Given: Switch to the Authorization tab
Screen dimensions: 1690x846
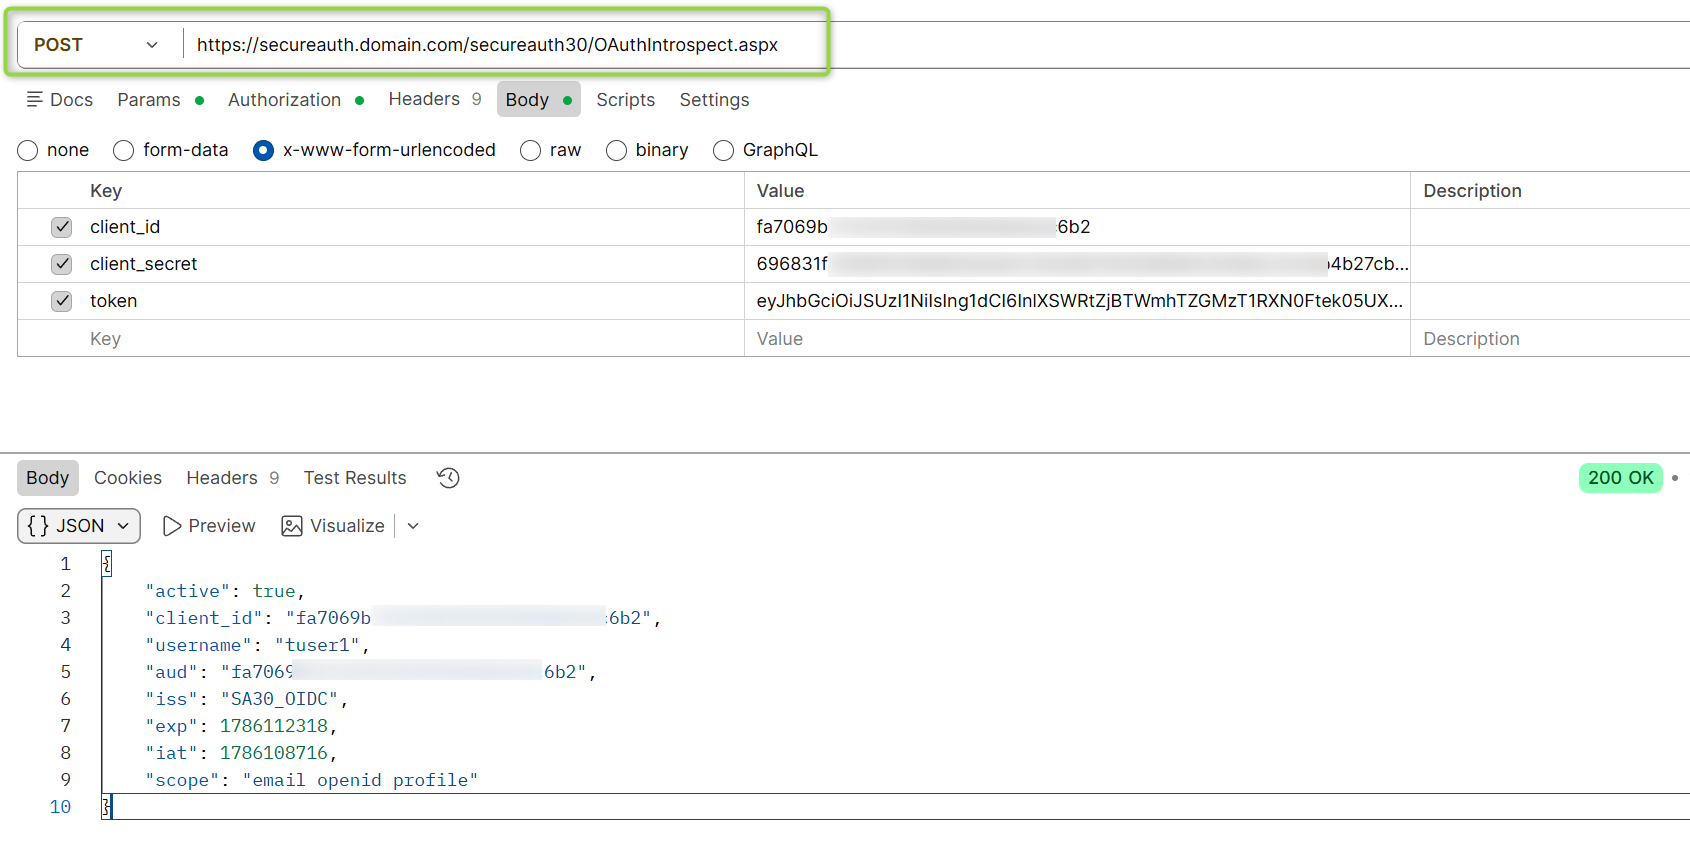Looking at the screenshot, I should [295, 100].
